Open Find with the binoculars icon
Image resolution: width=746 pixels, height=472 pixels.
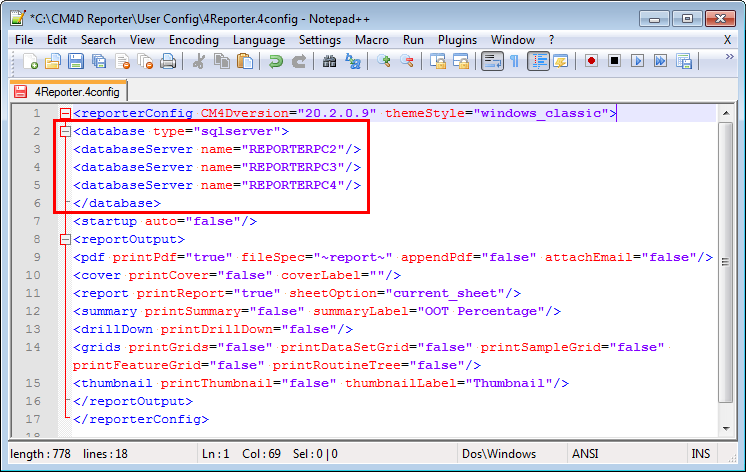(x=329, y=61)
